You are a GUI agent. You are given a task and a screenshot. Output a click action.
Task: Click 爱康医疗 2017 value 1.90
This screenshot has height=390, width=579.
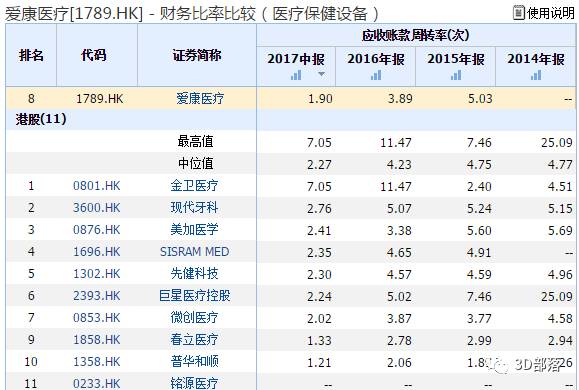(320, 99)
